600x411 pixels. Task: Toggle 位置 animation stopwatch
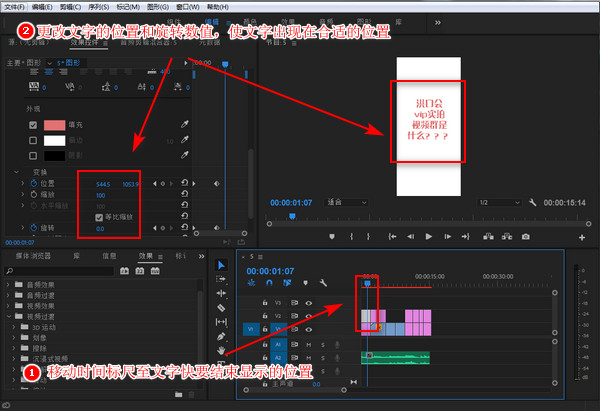34,183
